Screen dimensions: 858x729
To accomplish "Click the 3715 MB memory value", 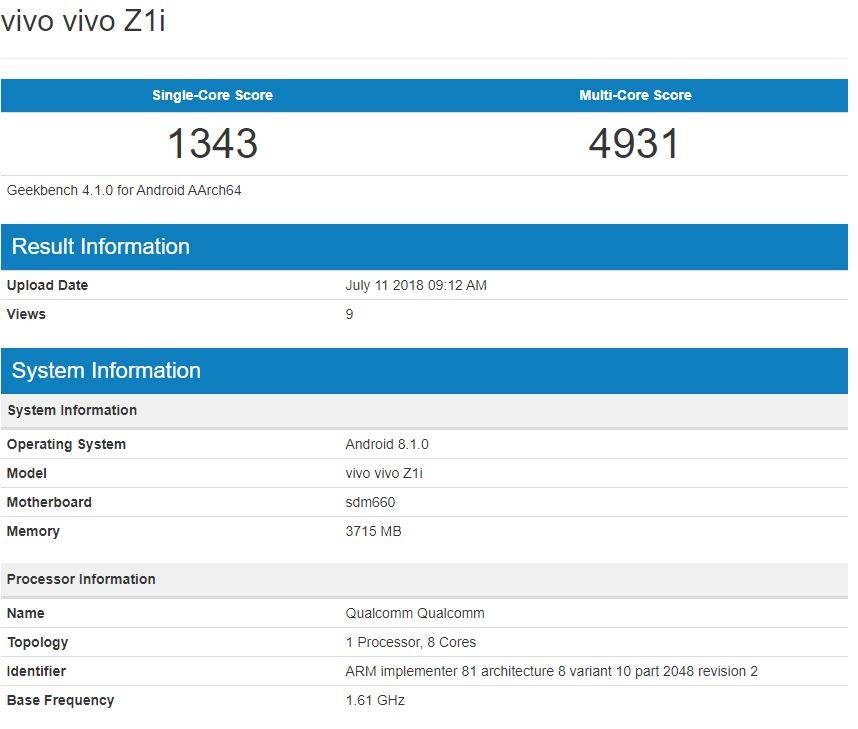I will (x=373, y=531).
